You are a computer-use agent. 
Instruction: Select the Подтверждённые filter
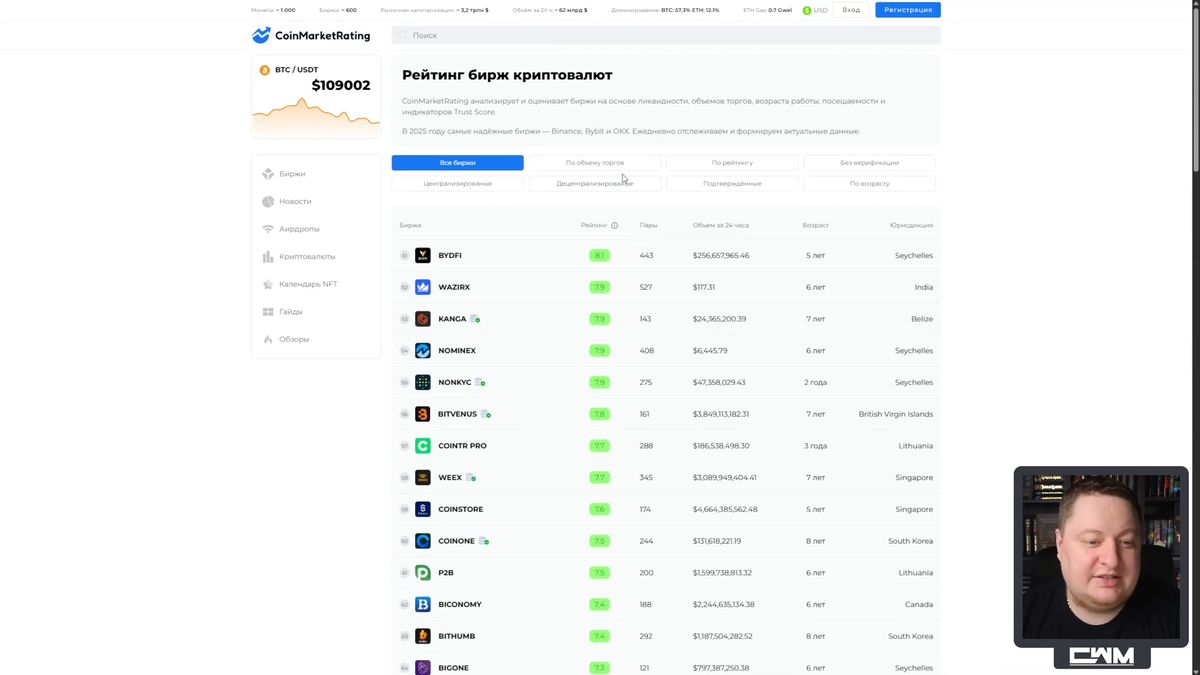coord(732,184)
